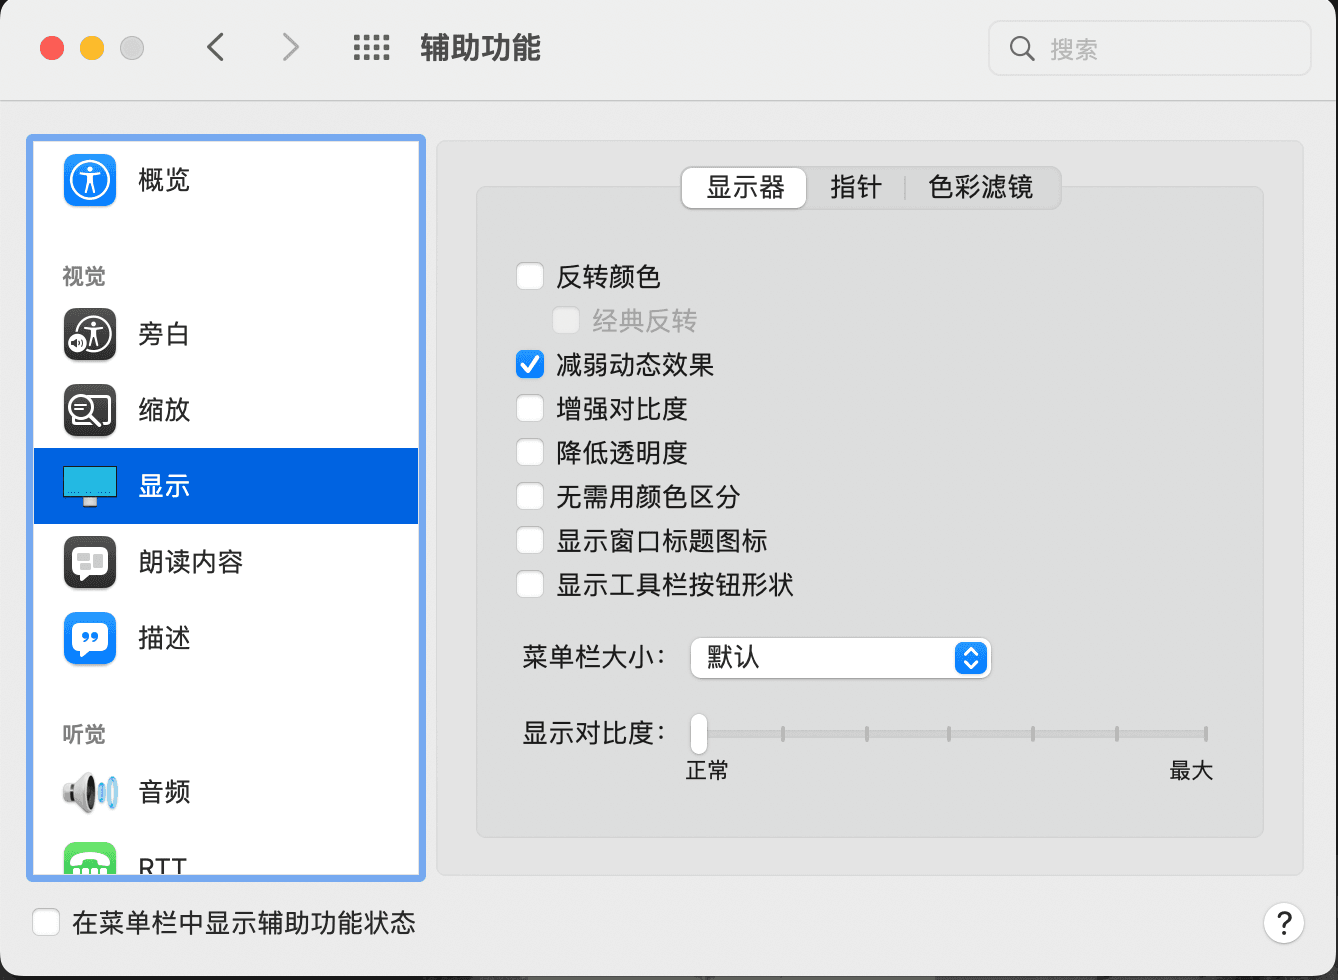Image resolution: width=1338 pixels, height=980 pixels.
Task: Switch to the 指针 tab
Action: click(855, 188)
